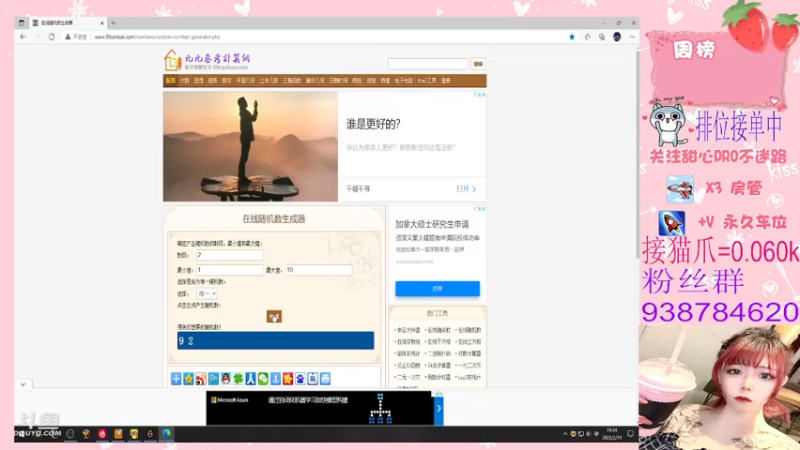This screenshot has width=800, height=450.
Task: Click the blue result box showing 9 2
Action: pyautogui.click(x=276, y=340)
